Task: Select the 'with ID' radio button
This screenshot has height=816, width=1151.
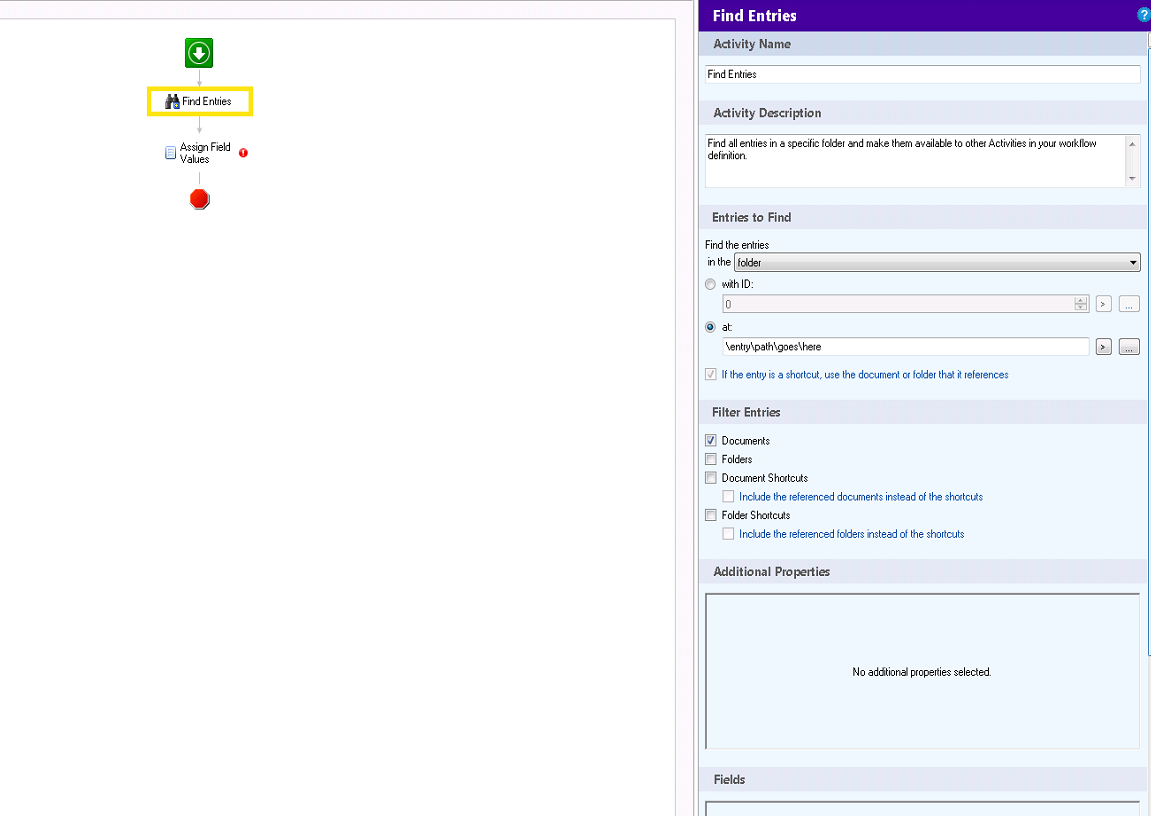Action: pos(711,284)
